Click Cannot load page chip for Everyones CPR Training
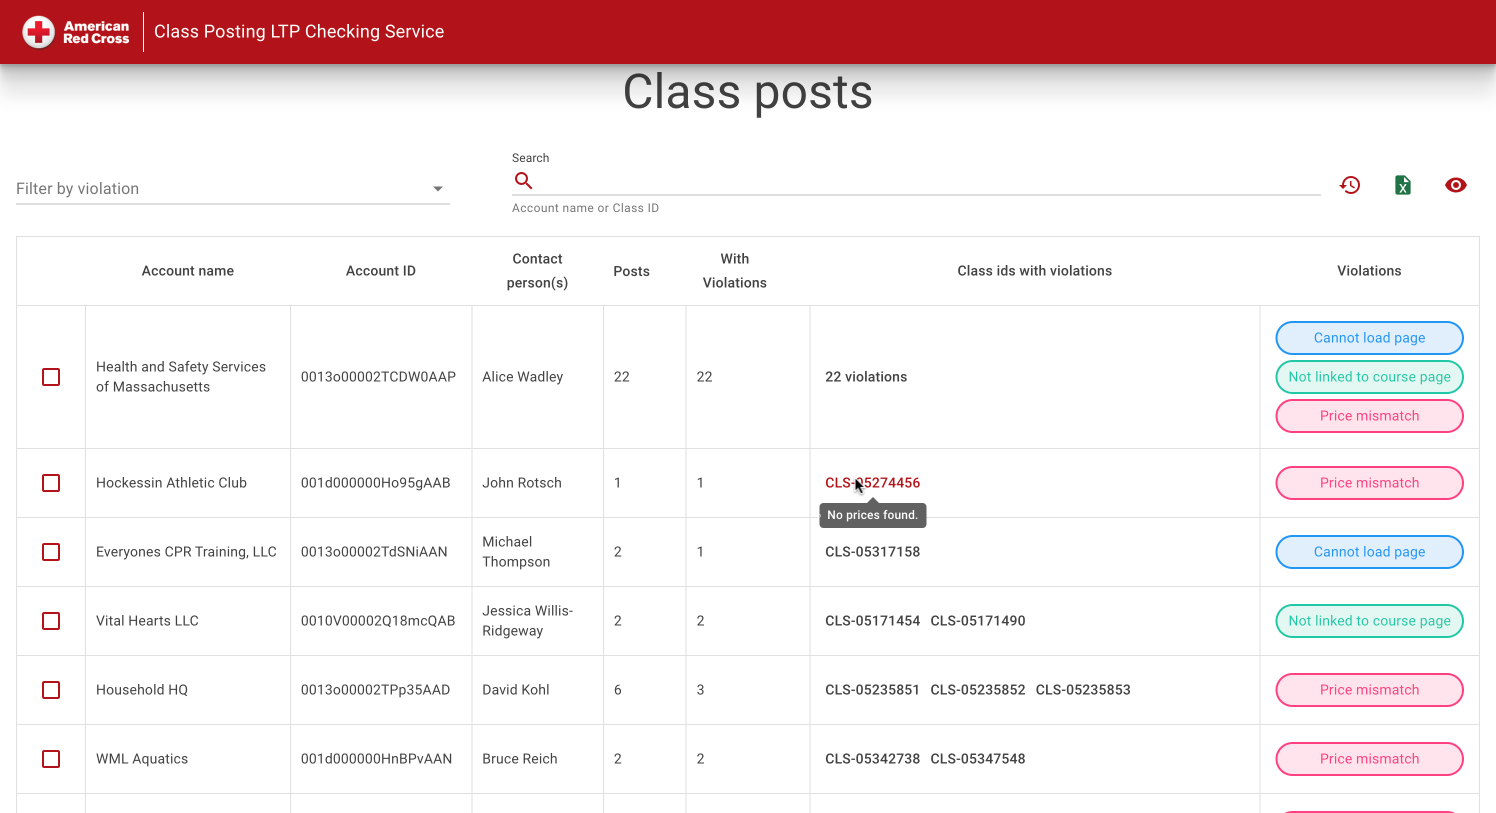Screen dimensions: 1496x813 pyautogui.click(x=1369, y=552)
